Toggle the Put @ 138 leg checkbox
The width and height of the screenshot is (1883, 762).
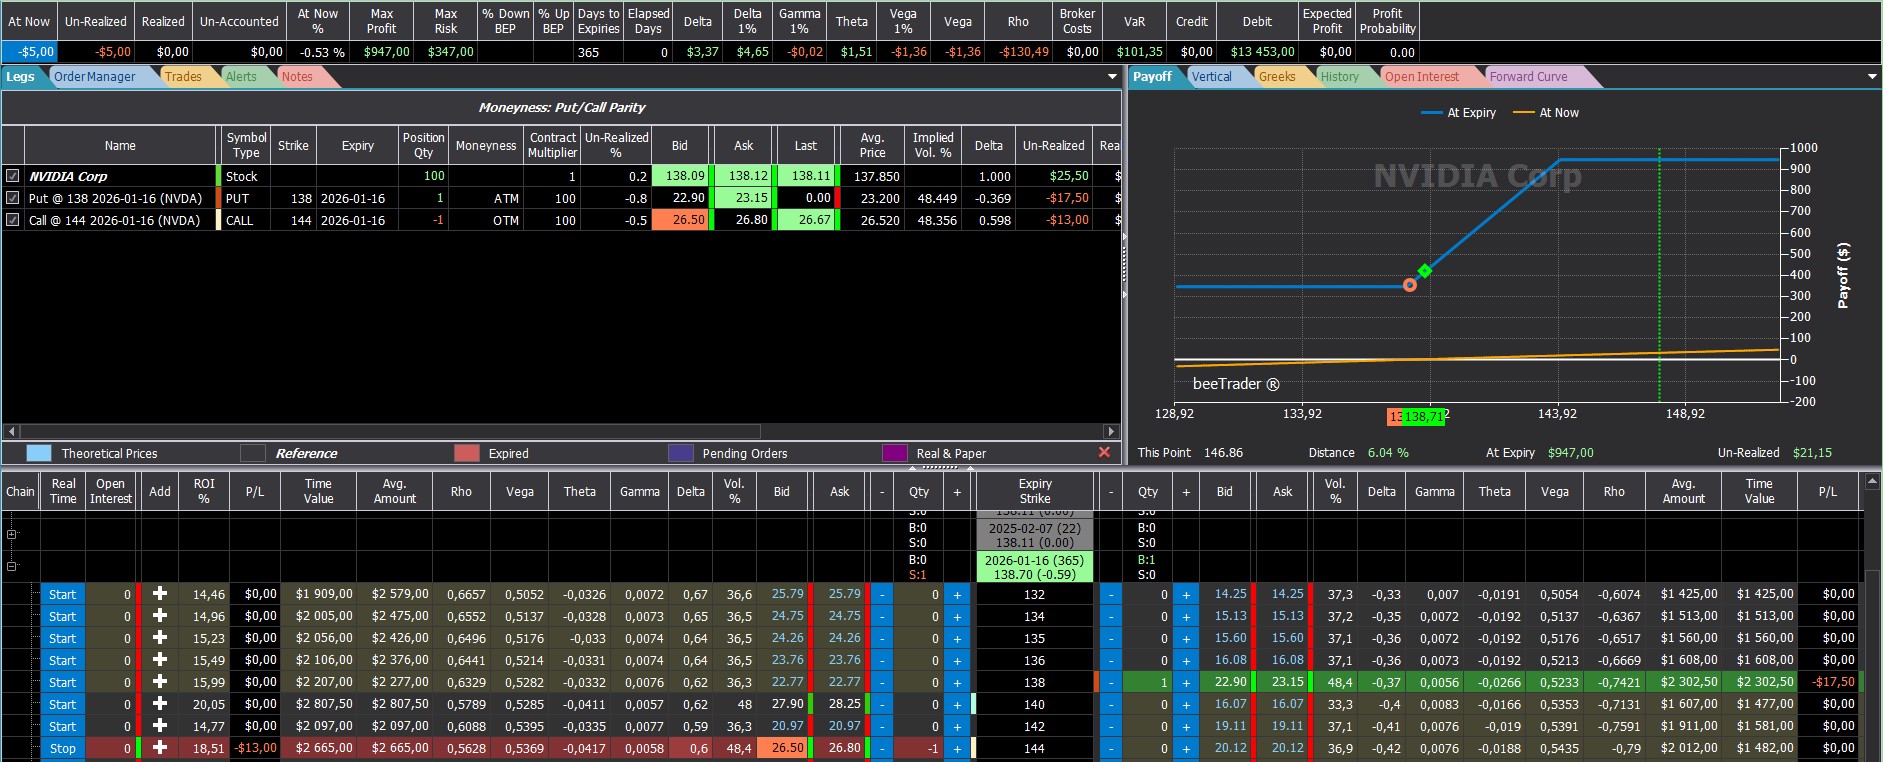pos(13,198)
